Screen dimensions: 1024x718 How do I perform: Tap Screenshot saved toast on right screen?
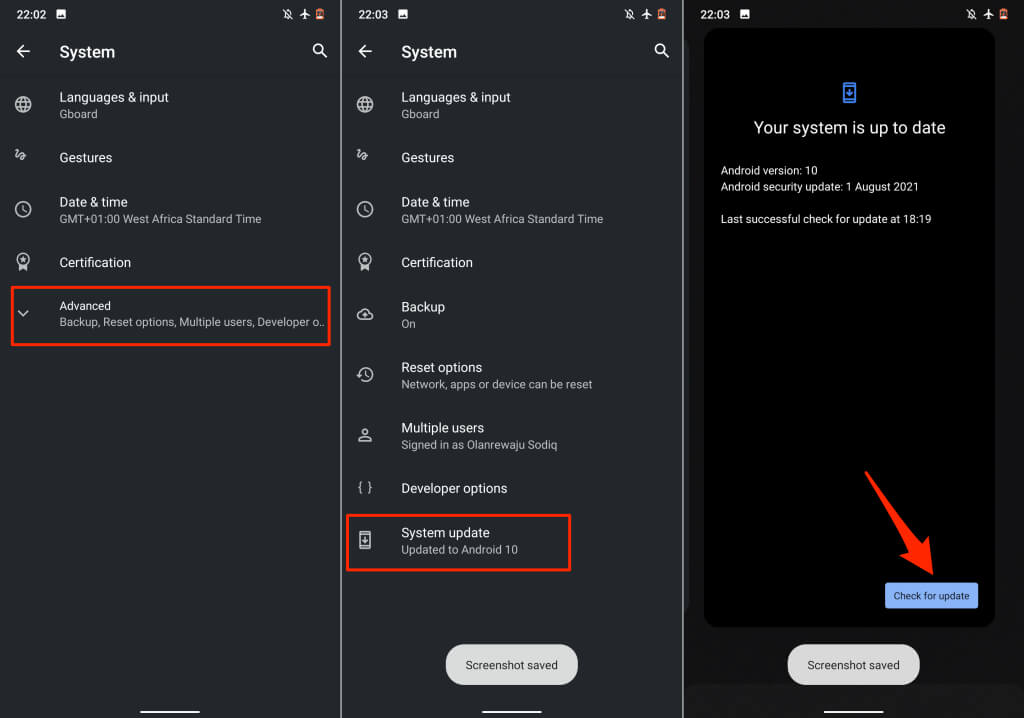(853, 664)
